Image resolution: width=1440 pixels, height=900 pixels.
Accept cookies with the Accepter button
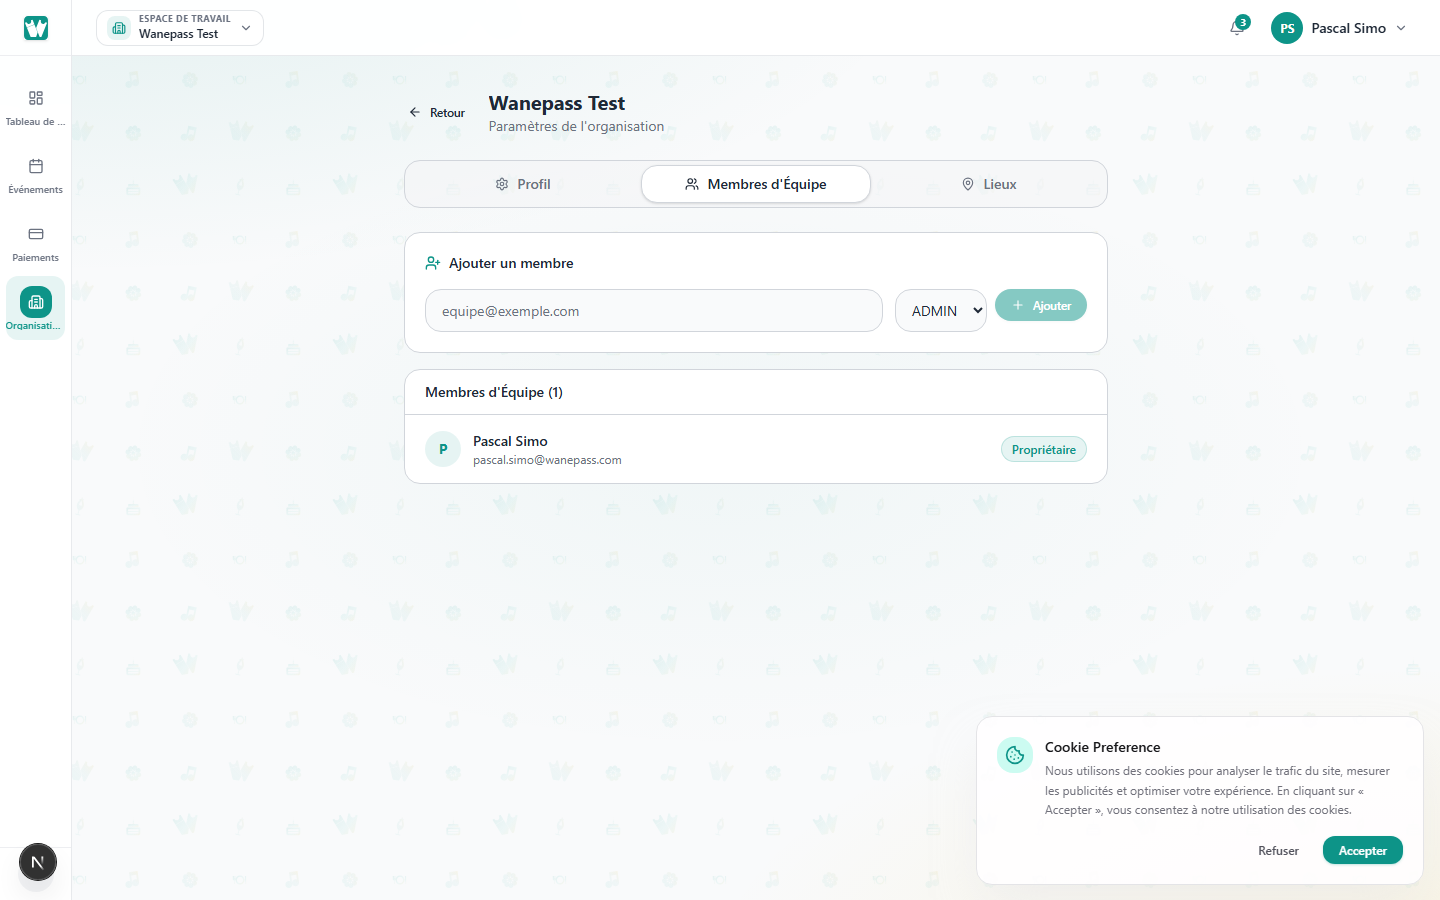click(1363, 850)
